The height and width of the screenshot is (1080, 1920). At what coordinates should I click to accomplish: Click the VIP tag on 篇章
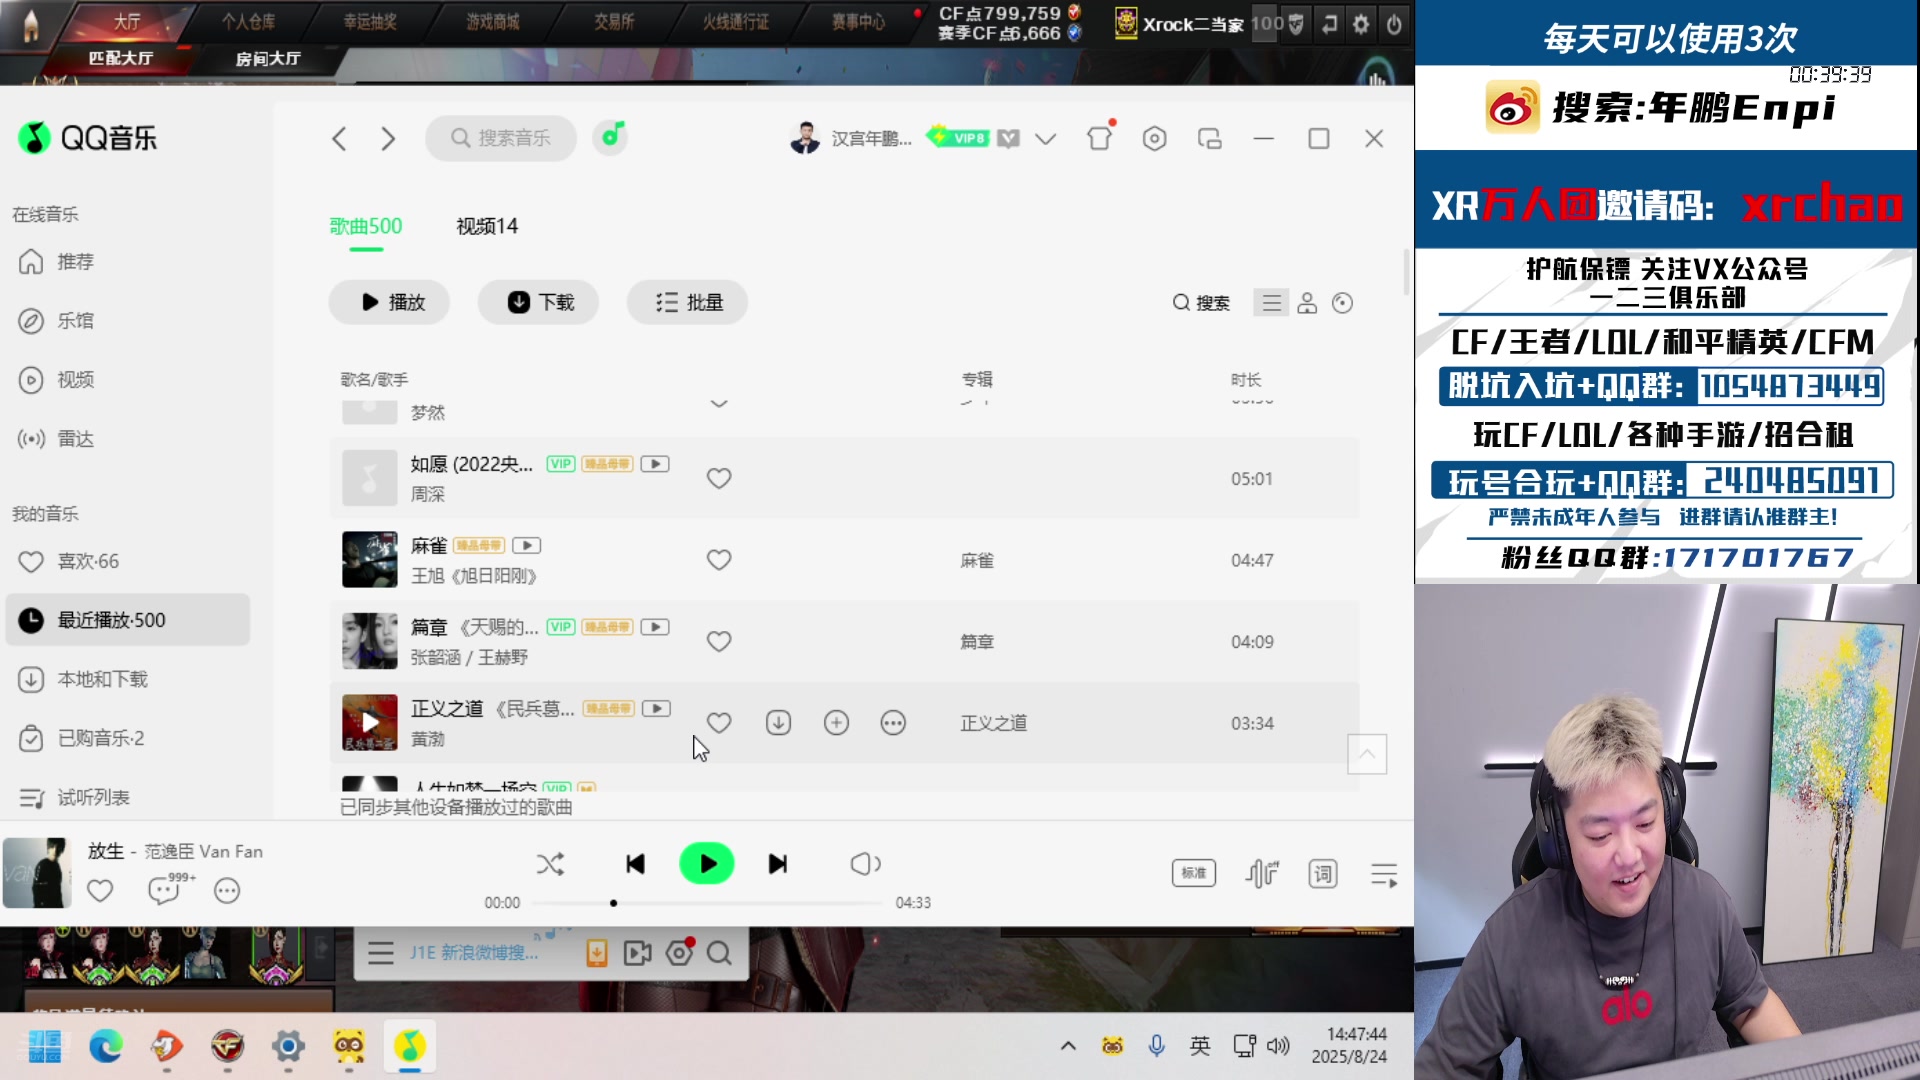click(560, 627)
